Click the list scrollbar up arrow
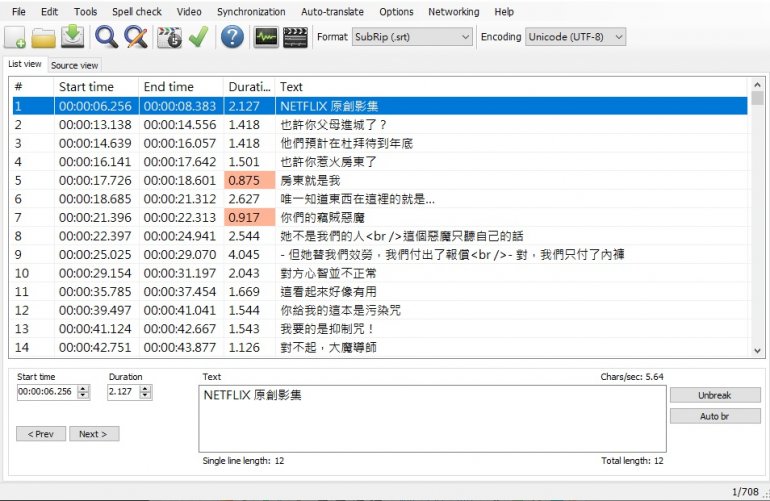The image size is (770, 501). coord(757,84)
